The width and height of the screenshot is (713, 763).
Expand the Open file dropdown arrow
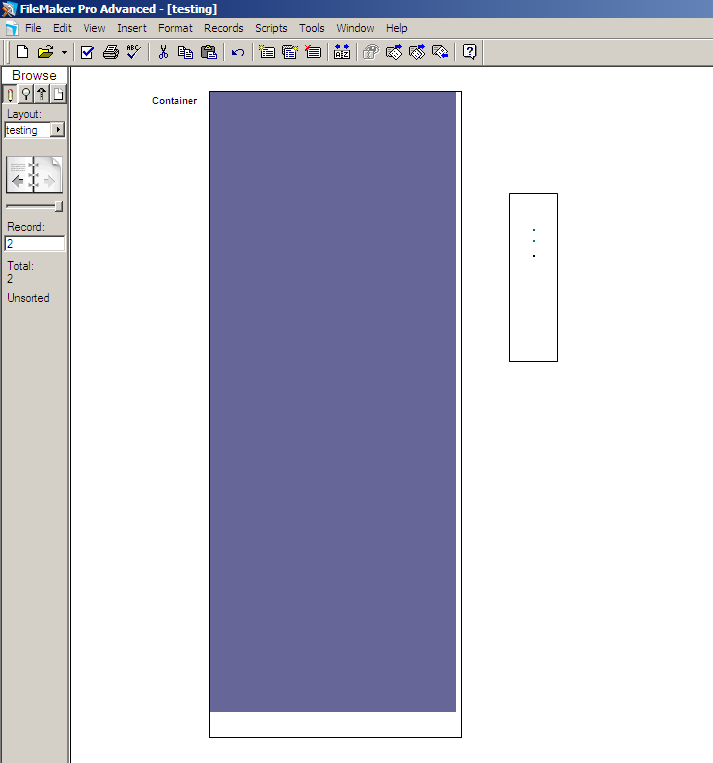pos(64,52)
